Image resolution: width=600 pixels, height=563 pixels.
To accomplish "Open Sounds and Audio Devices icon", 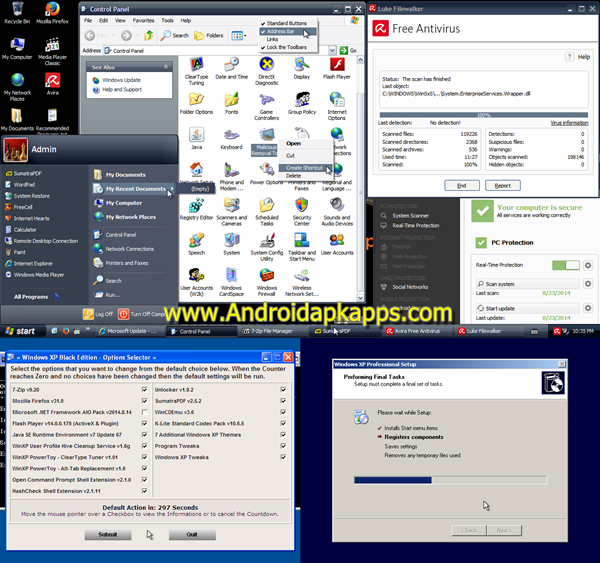I will click(x=337, y=212).
